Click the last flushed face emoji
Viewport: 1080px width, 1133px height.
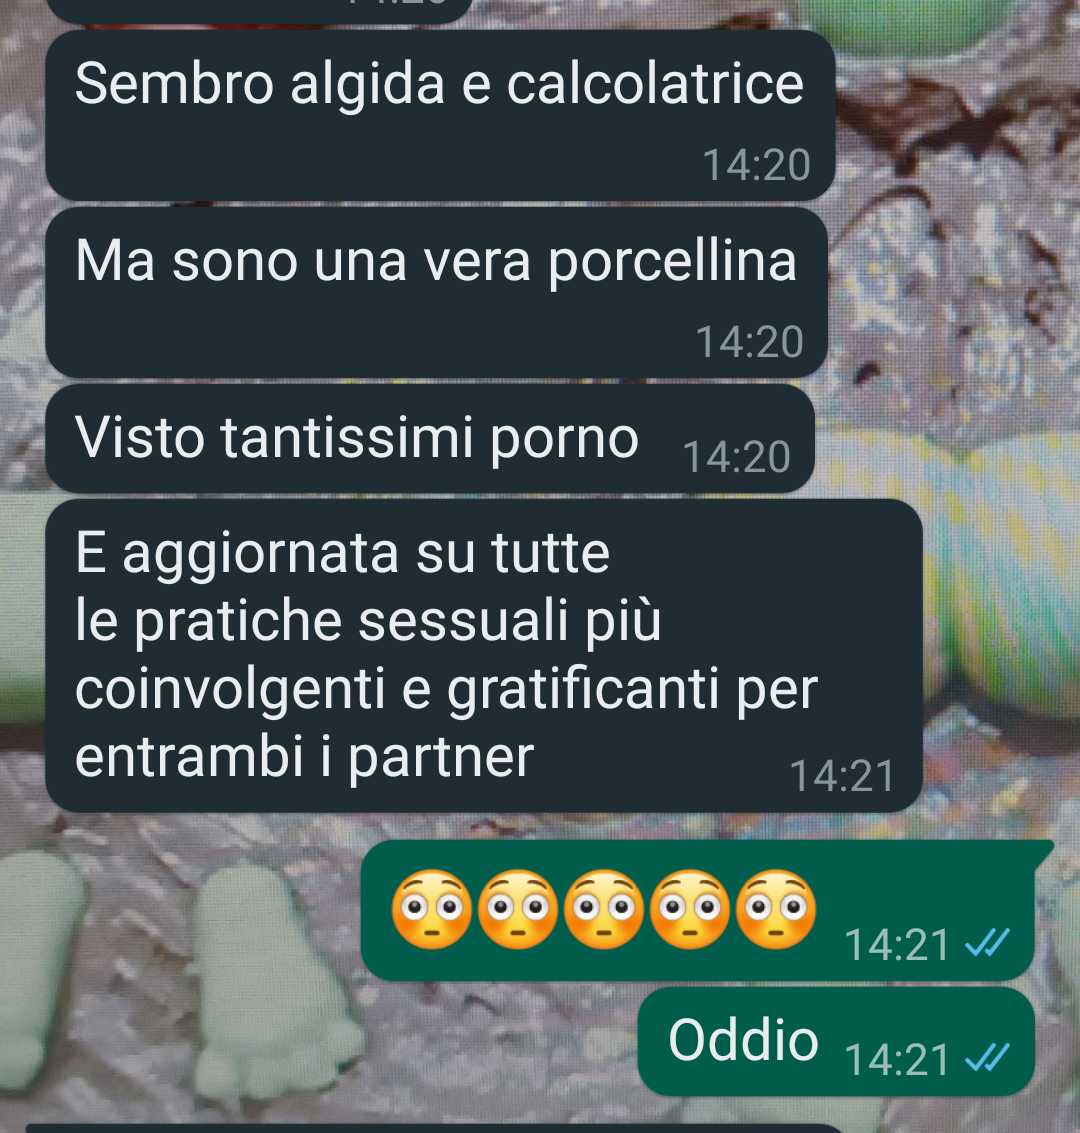[776, 910]
